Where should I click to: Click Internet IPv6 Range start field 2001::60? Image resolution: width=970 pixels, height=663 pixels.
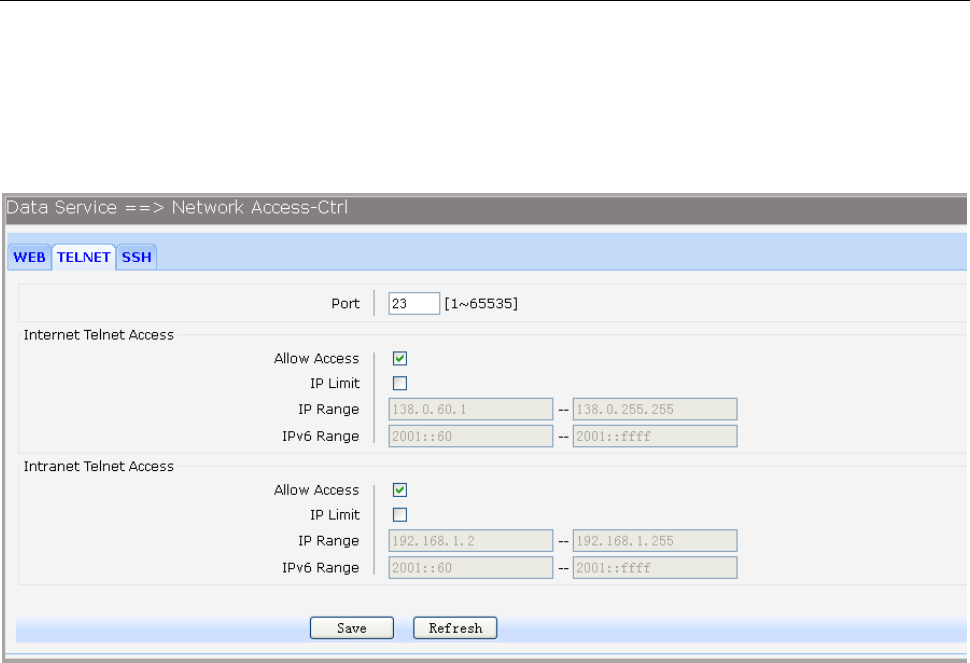471,436
